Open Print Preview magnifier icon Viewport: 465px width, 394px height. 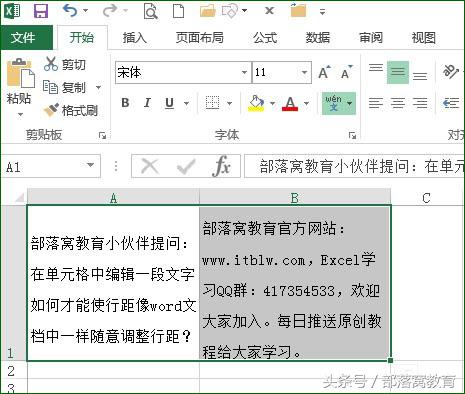(x=151, y=11)
